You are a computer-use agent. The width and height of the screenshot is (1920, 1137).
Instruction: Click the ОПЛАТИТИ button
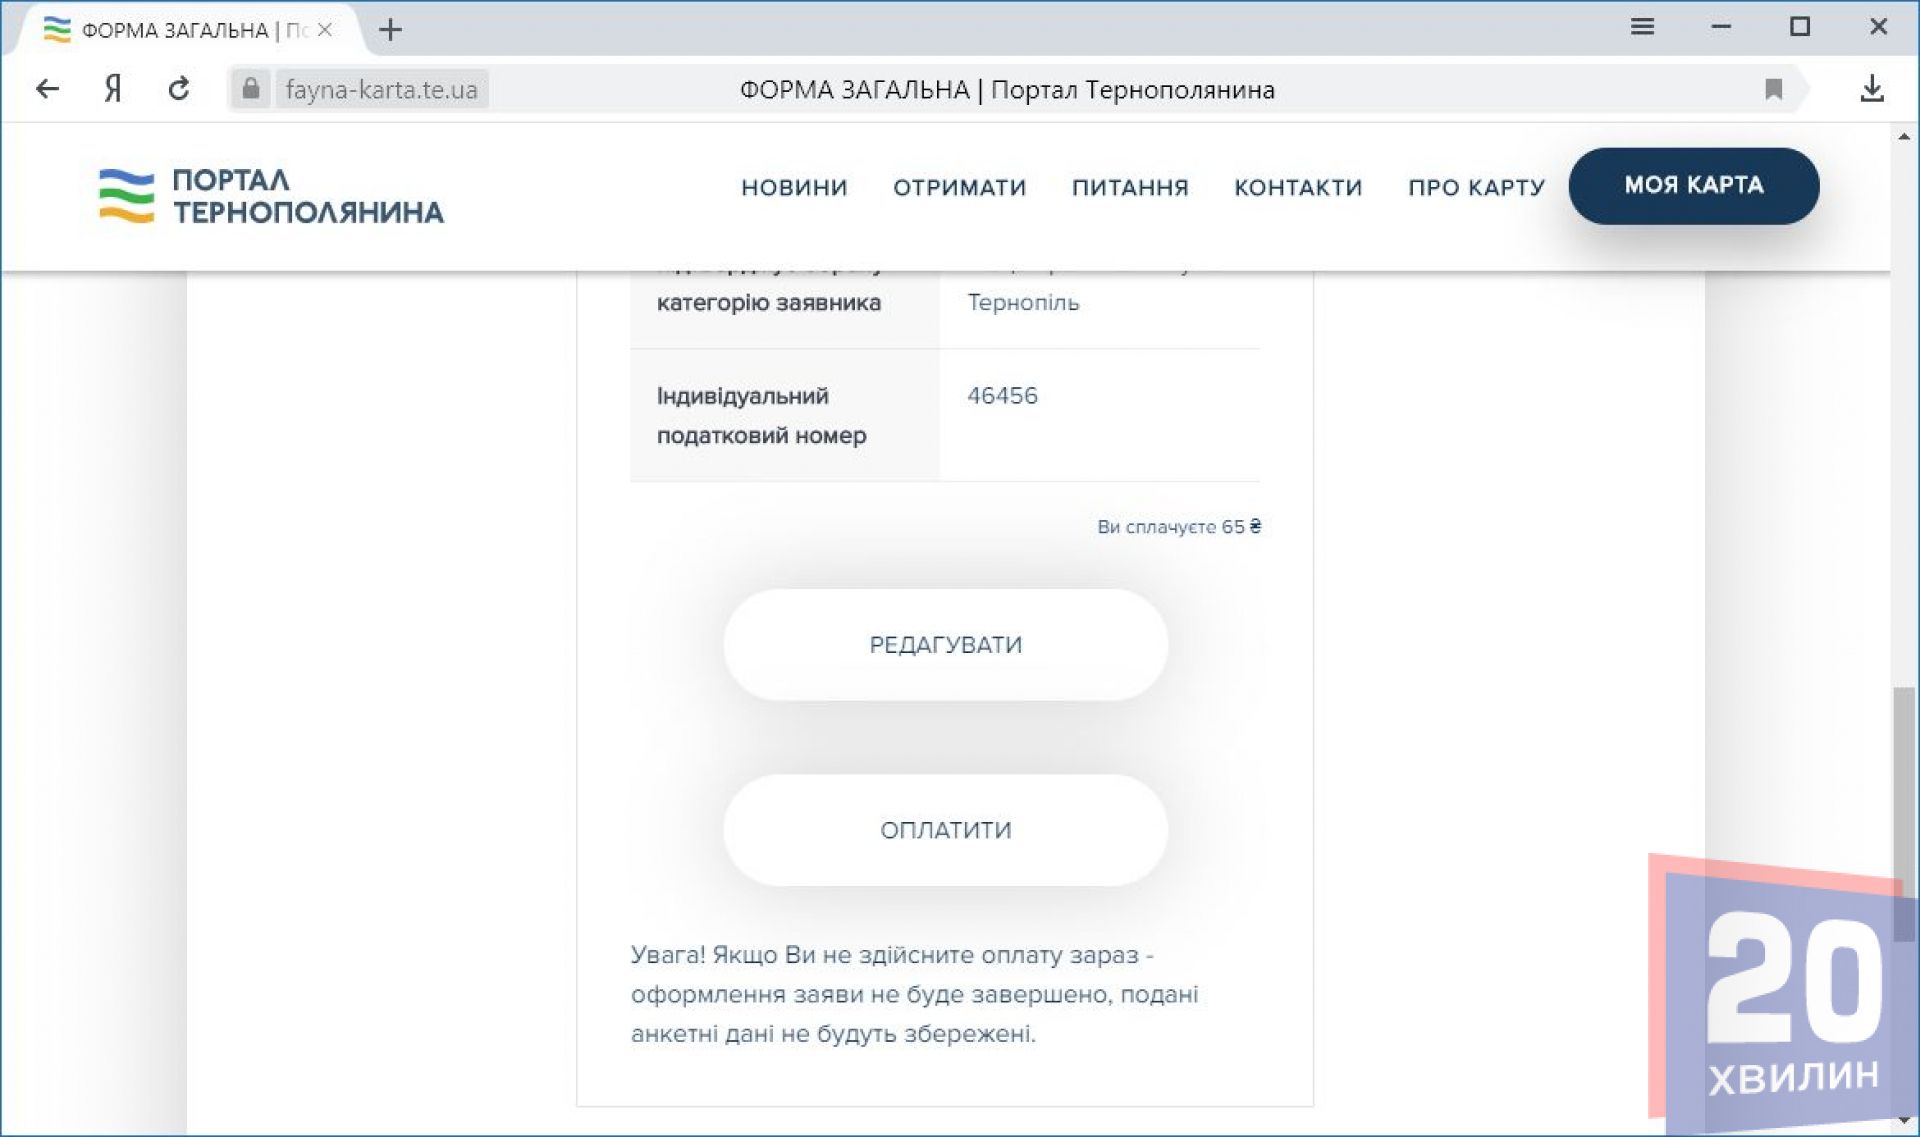coord(945,830)
